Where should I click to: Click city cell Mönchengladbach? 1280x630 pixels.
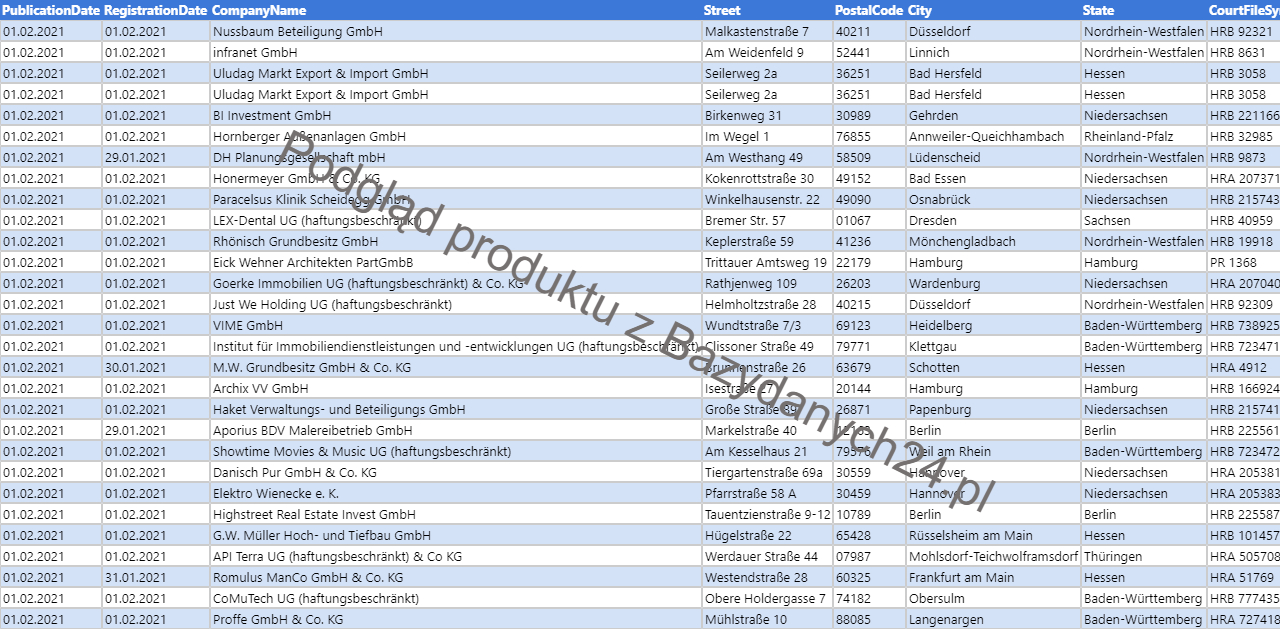[993, 241]
